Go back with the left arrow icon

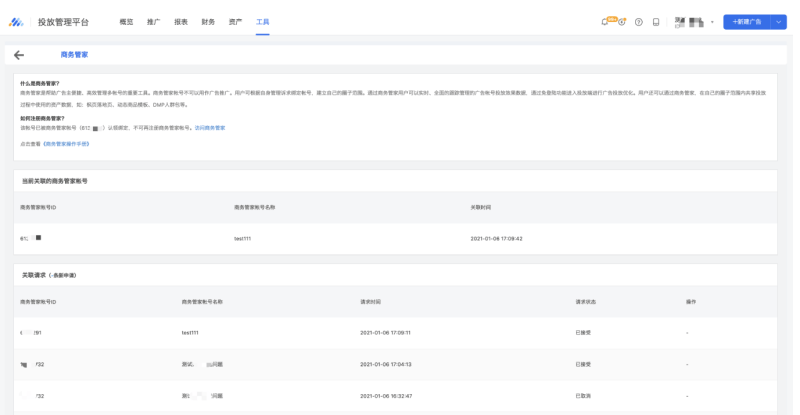click(19, 55)
